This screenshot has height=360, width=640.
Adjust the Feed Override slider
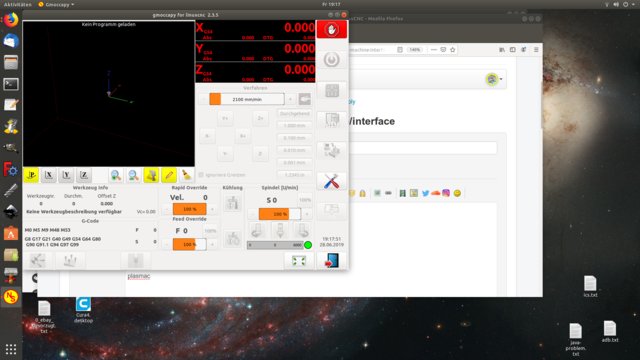(x=189, y=244)
